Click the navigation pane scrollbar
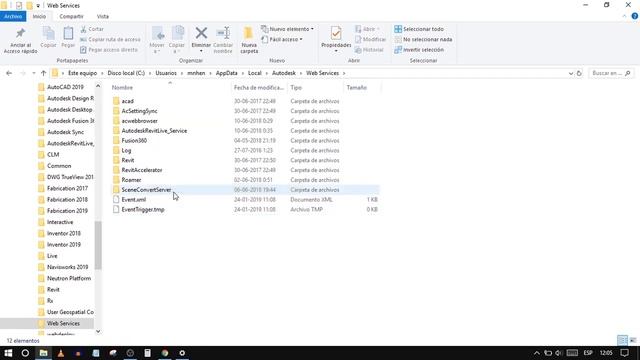 coord(98,245)
